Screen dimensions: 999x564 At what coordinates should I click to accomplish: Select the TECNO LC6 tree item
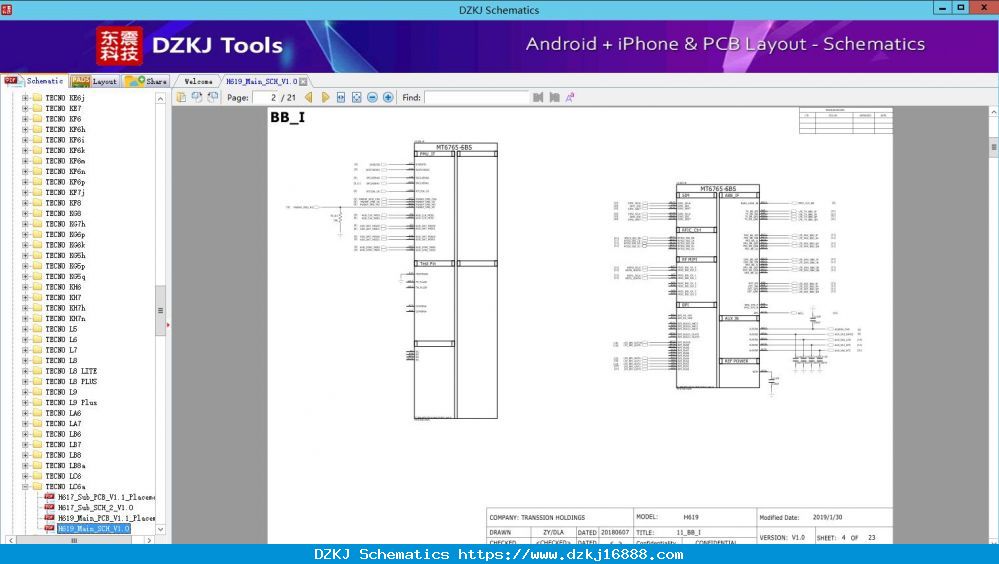click(x=63, y=476)
